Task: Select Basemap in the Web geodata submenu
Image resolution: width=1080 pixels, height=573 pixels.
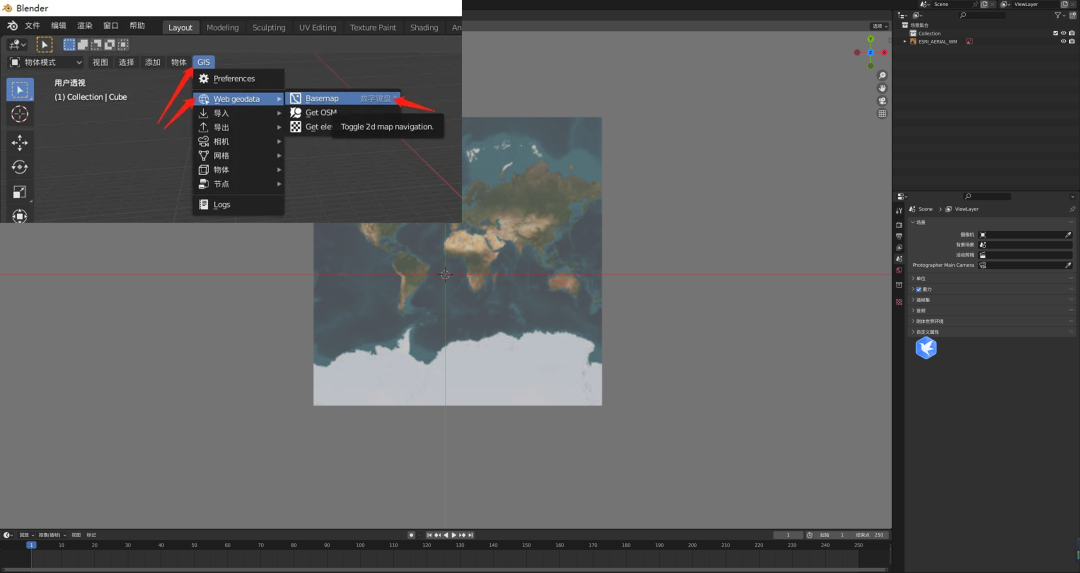Action: (x=342, y=98)
